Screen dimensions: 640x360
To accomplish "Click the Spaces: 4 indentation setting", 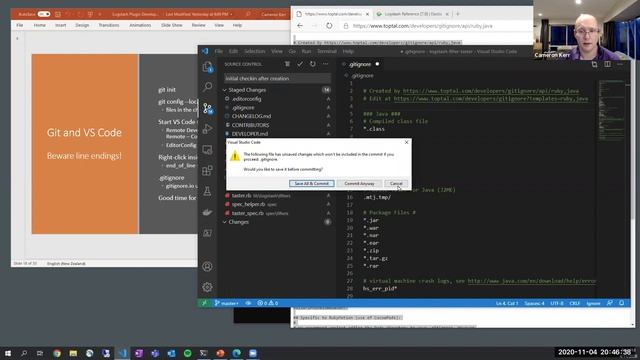I will click(x=534, y=303).
